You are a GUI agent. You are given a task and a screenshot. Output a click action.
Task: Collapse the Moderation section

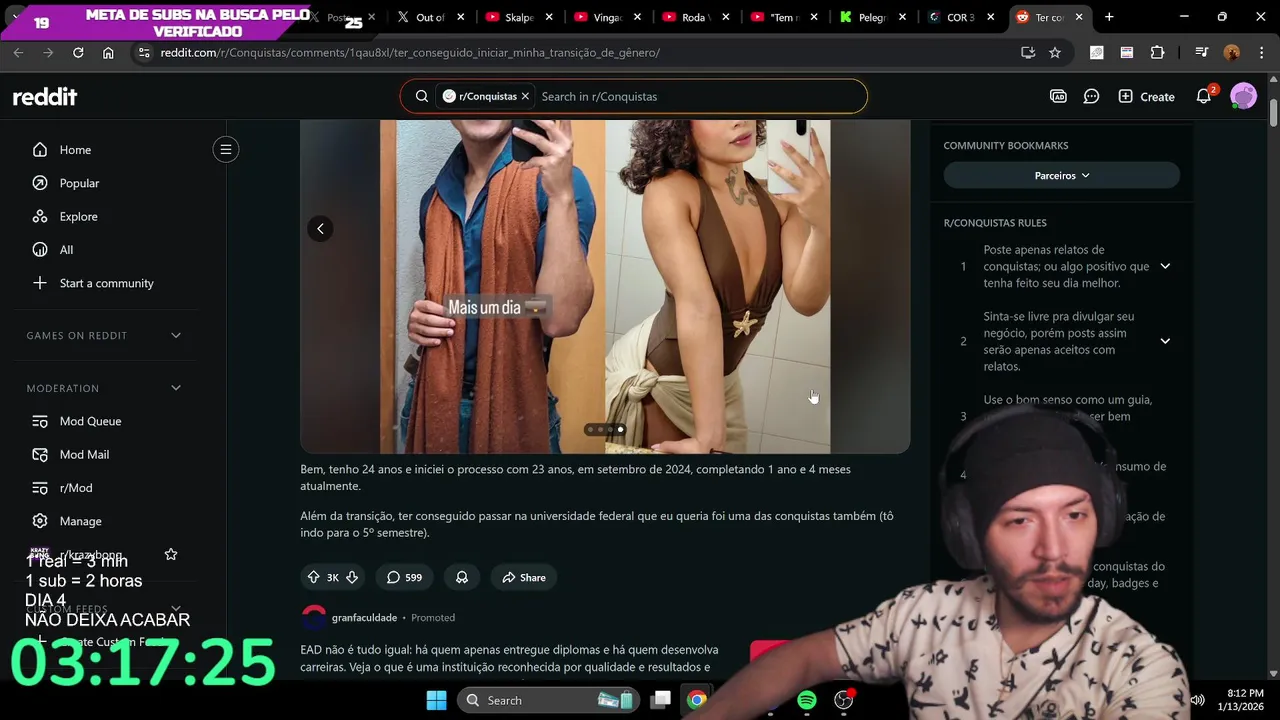[x=176, y=388]
